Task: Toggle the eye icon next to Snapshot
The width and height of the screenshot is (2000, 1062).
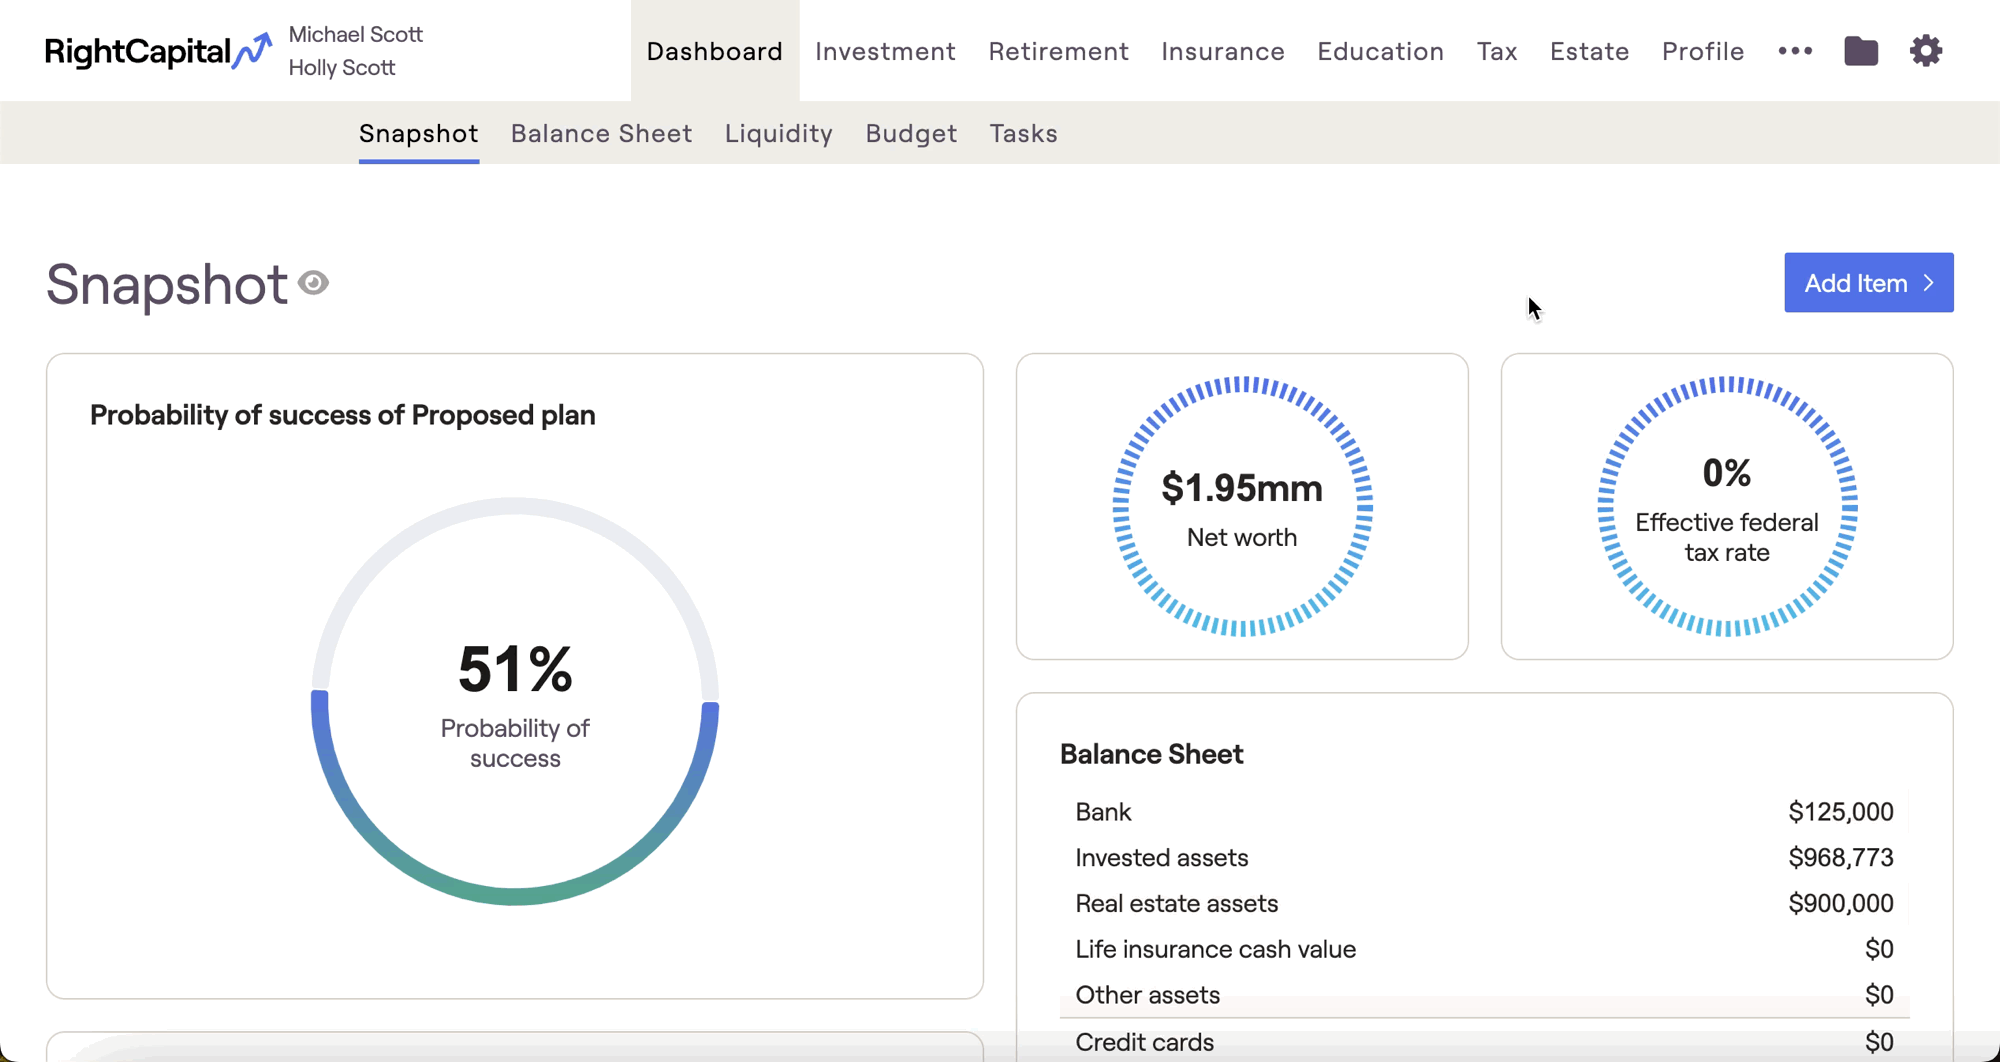Action: 314,283
